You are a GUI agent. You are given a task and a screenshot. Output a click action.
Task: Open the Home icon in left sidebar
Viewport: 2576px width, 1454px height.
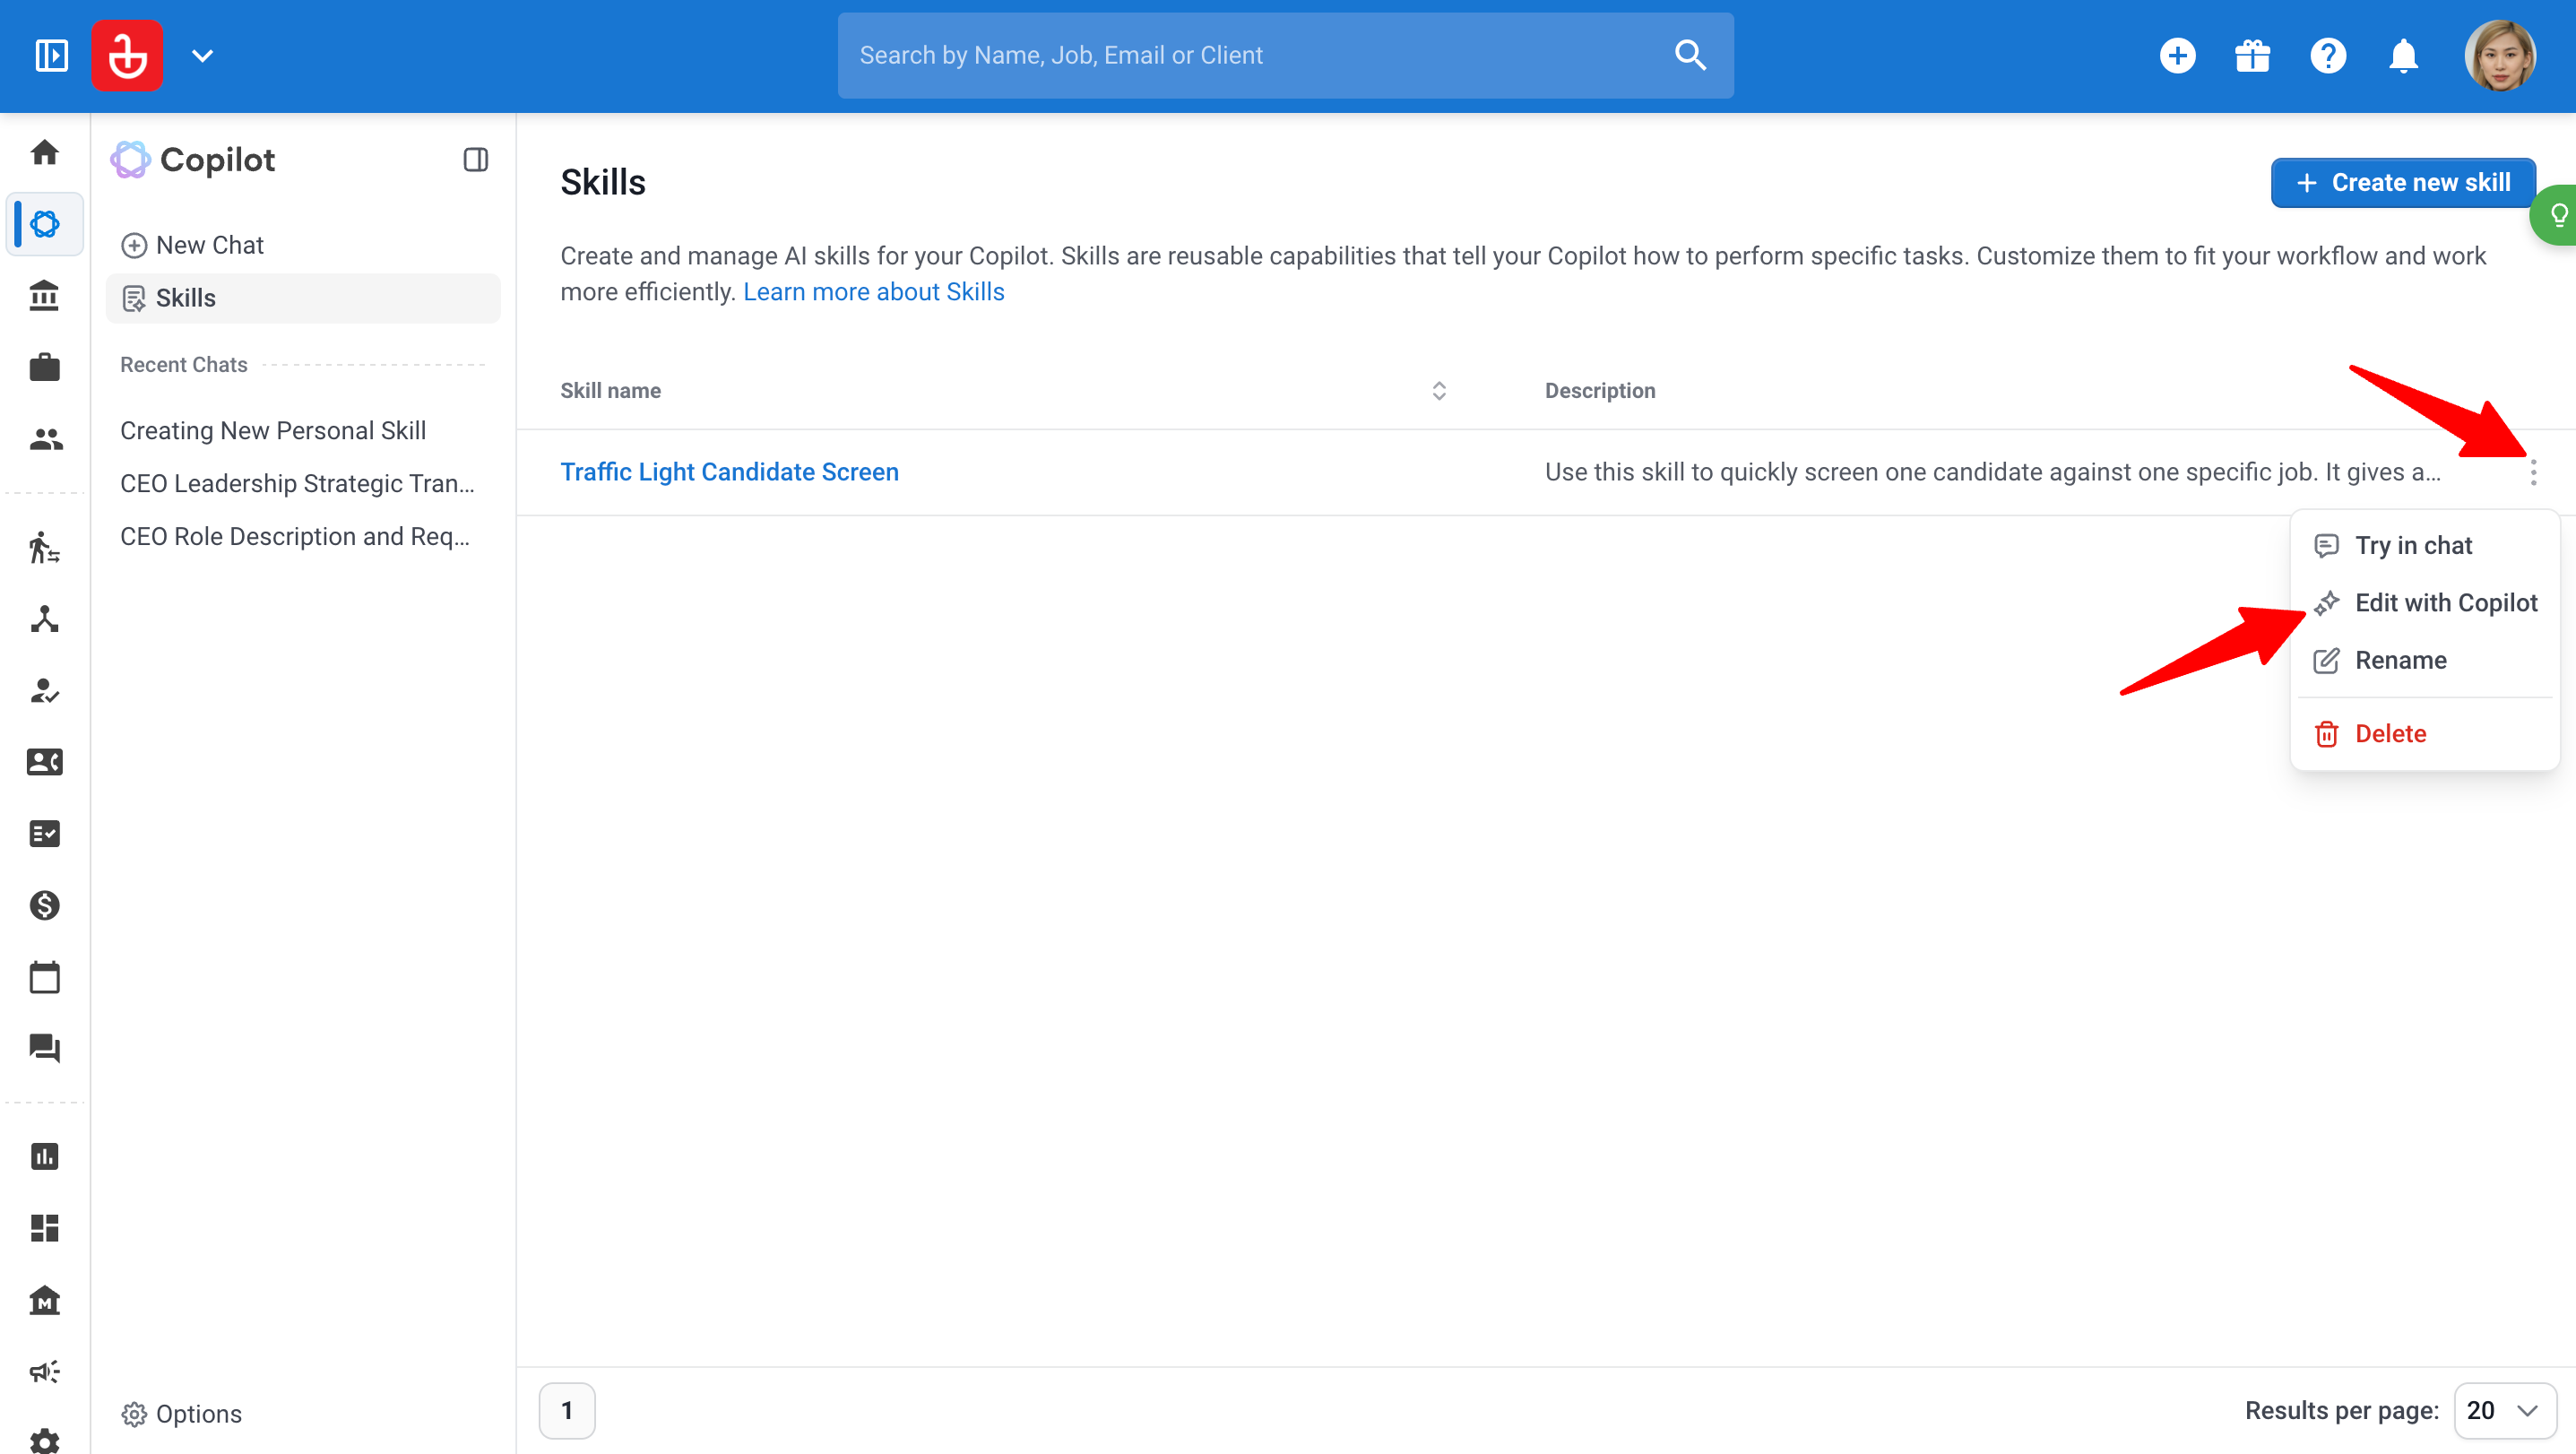tap(44, 152)
